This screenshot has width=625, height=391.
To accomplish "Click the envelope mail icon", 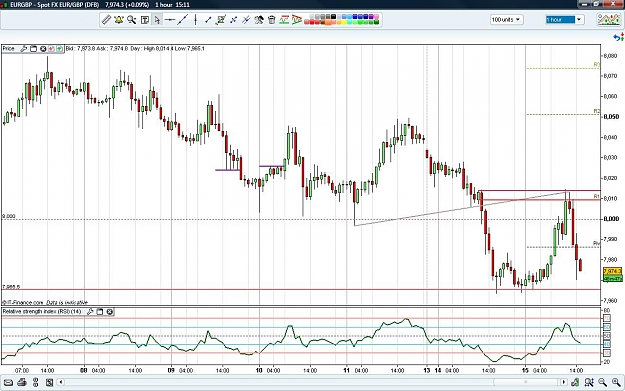I will (x=8, y=383).
